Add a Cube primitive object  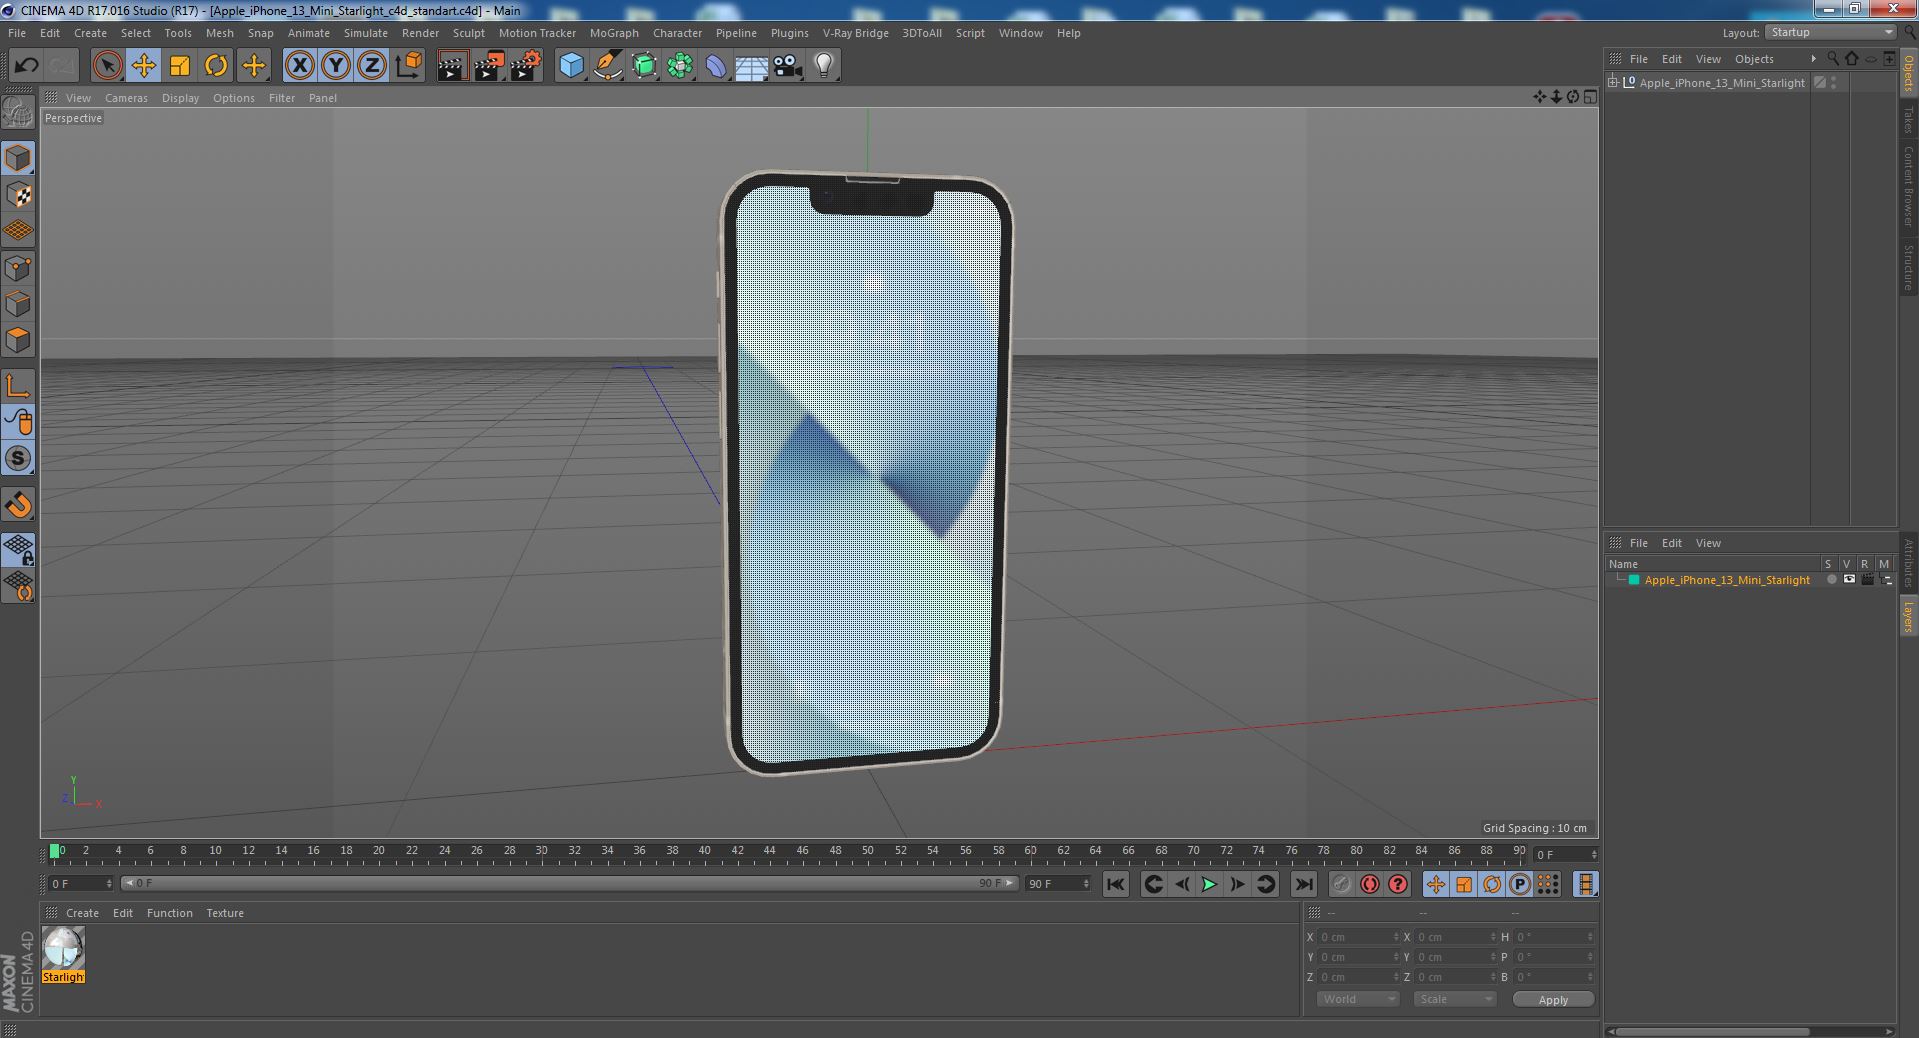[571, 66]
